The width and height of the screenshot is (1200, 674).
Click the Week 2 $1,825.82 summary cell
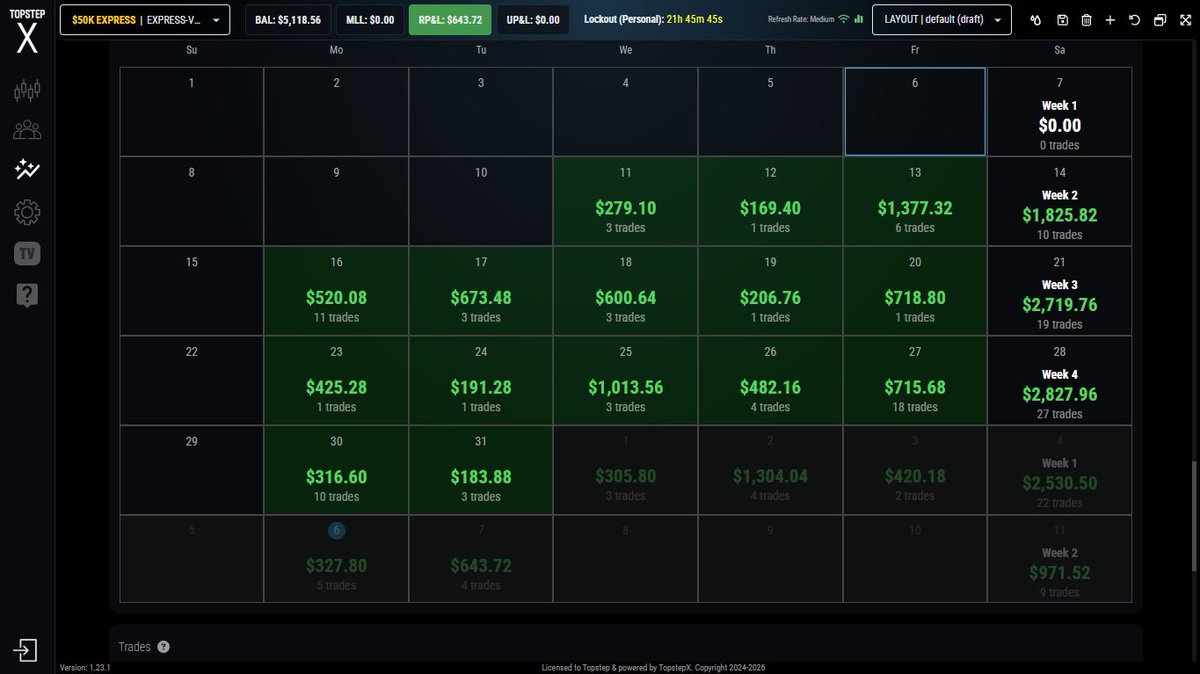point(1060,201)
